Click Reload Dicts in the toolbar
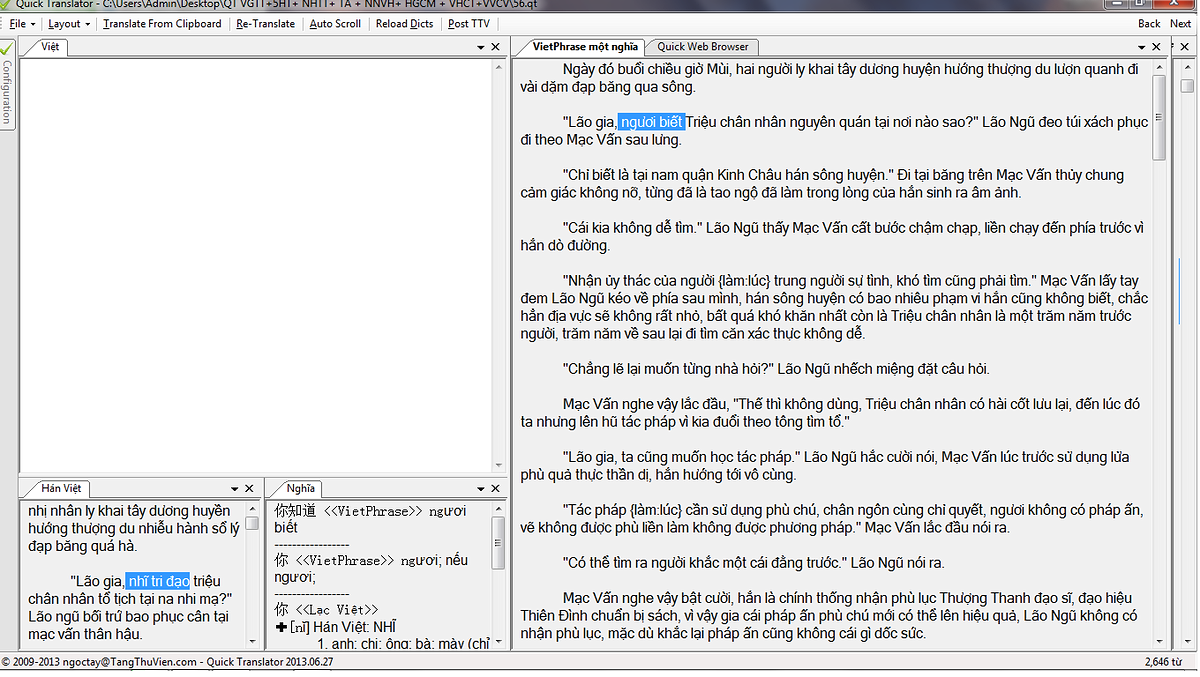This screenshot has height=677, width=1200. 404,24
